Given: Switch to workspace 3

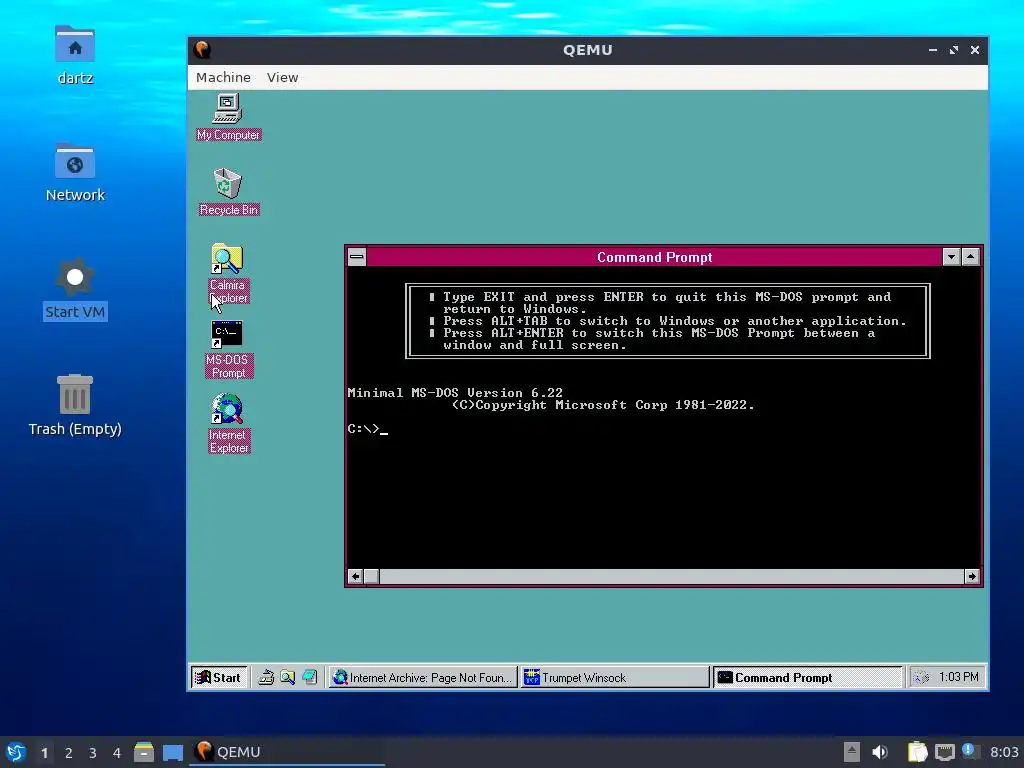Looking at the screenshot, I should coord(93,752).
